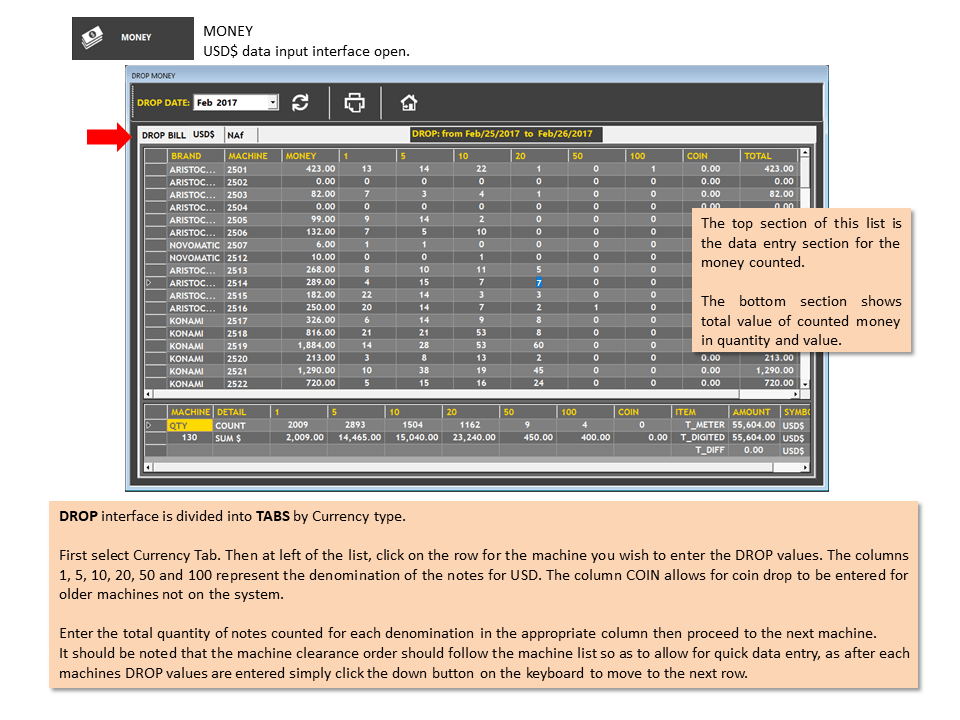960x720 pixels.
Task: Click the top grid's horizontal scrollbar right arrow
Action: click(x=795, y=394)
